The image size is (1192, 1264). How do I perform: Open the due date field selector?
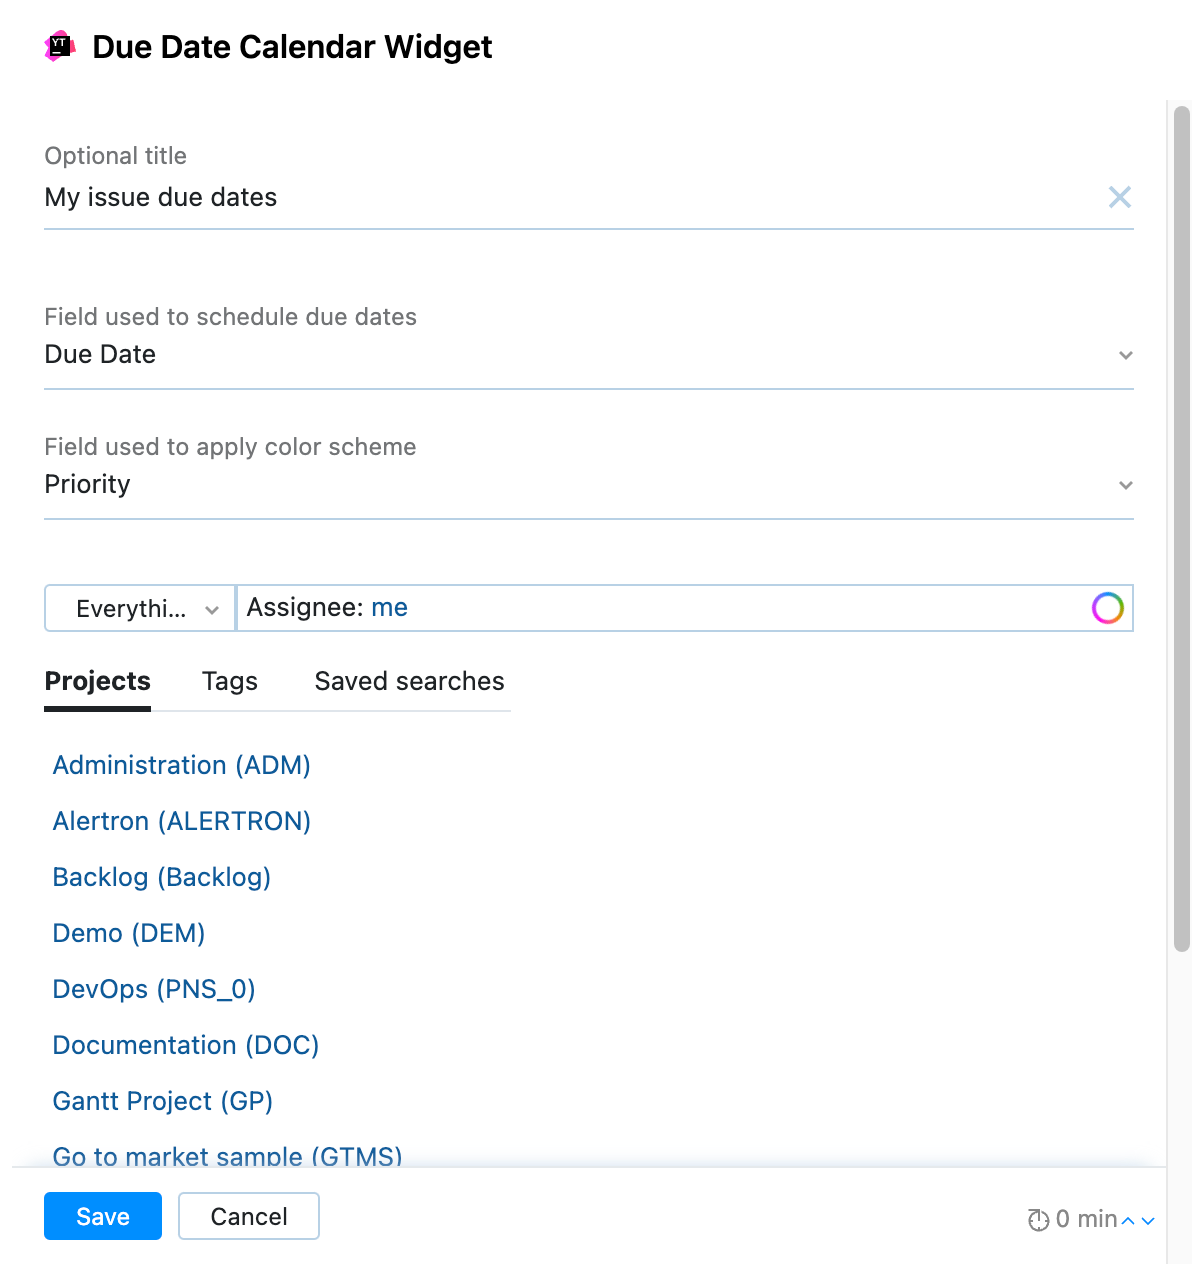click(400, 354)
